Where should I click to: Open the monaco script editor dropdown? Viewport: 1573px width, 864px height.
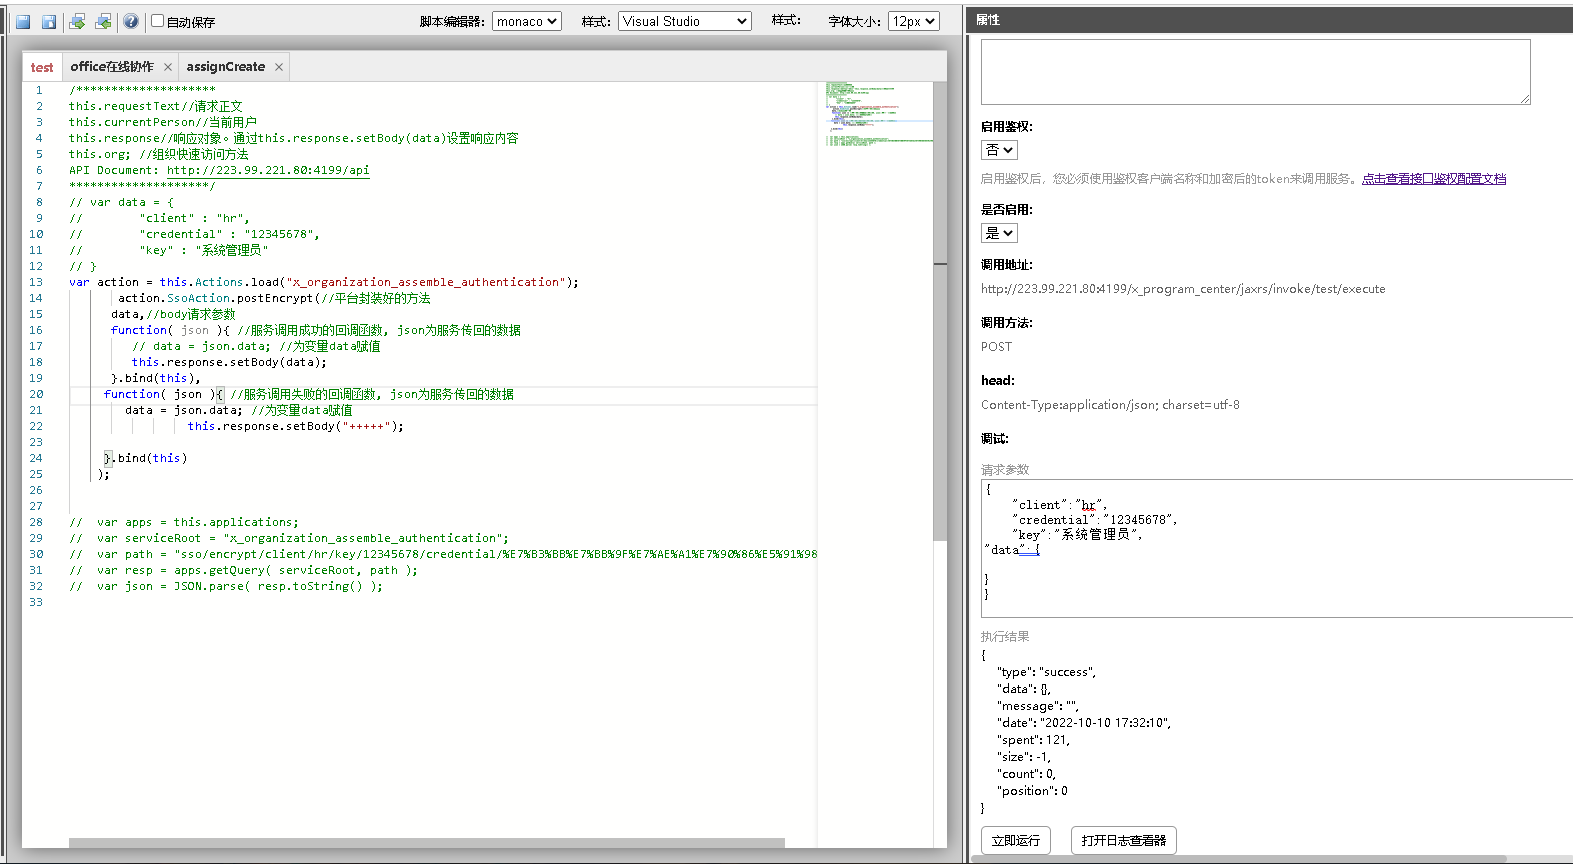pyautogui.click(x=526, y=21)
